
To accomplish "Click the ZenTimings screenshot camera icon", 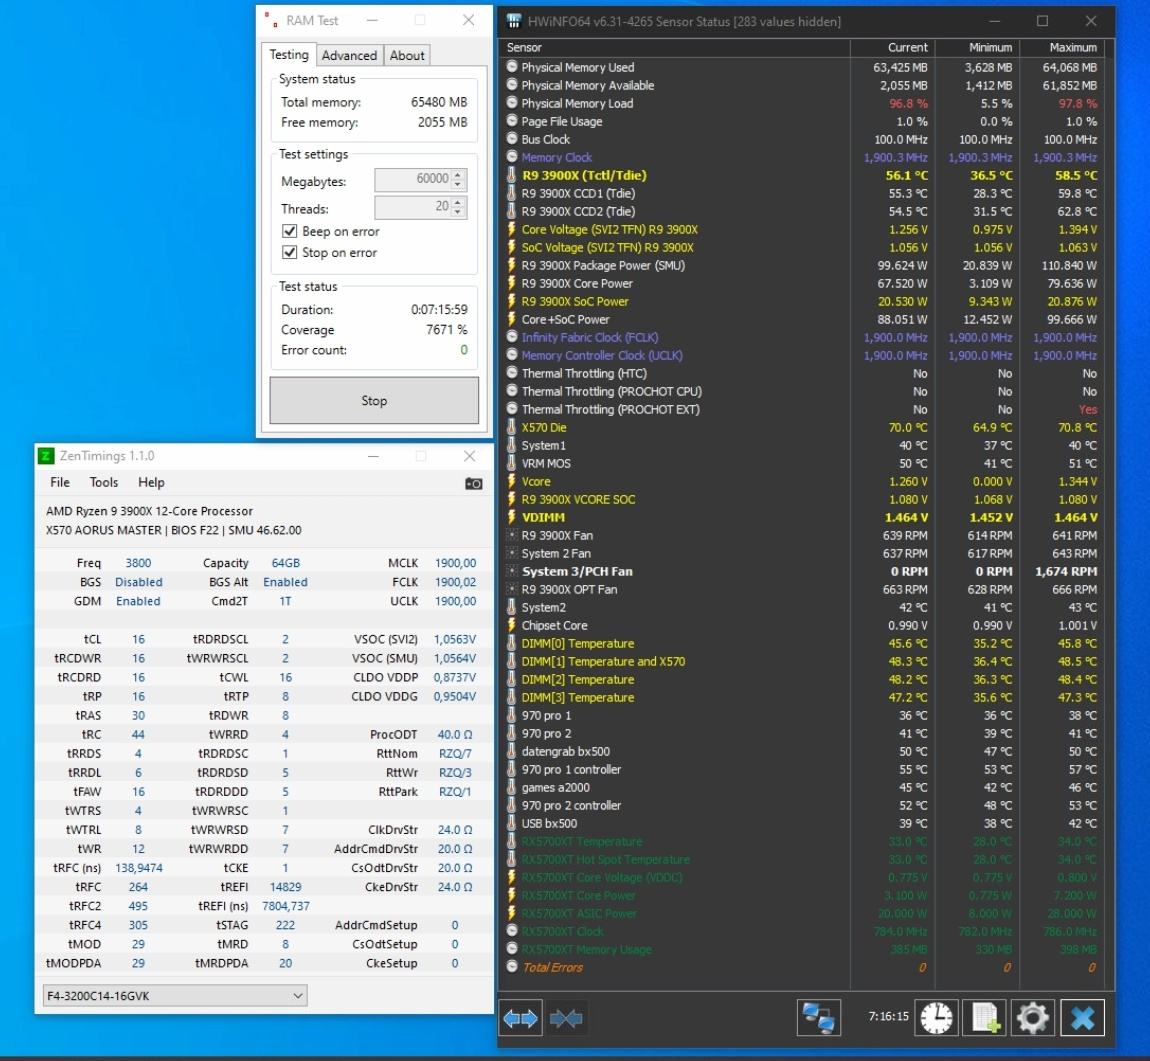I will click(x=474, y=483).
